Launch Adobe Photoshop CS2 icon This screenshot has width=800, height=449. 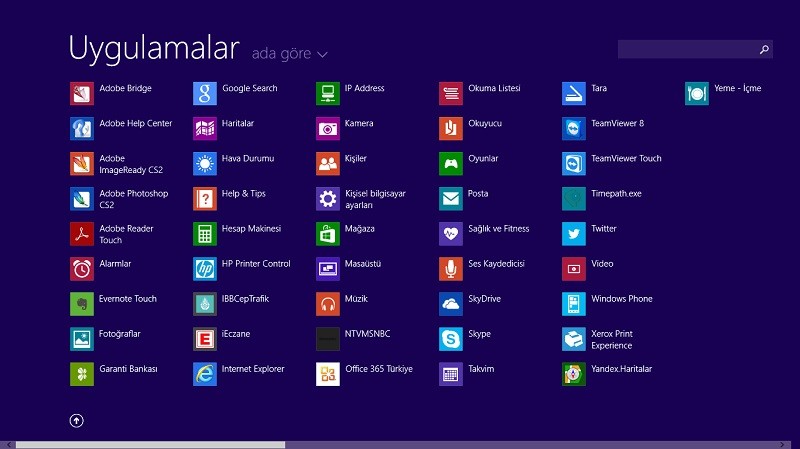[82, 199]
